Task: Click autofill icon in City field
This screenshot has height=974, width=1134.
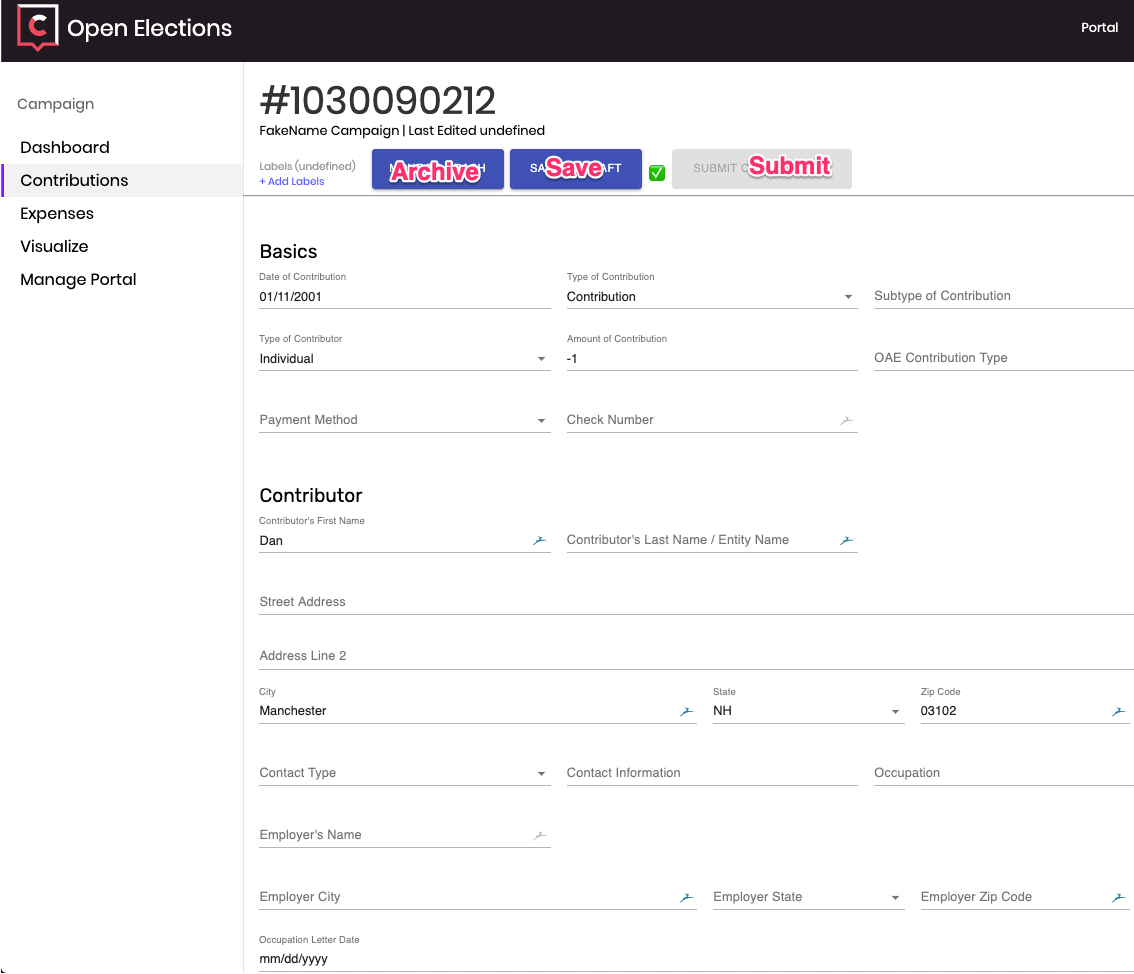Action: coord(686,712)
